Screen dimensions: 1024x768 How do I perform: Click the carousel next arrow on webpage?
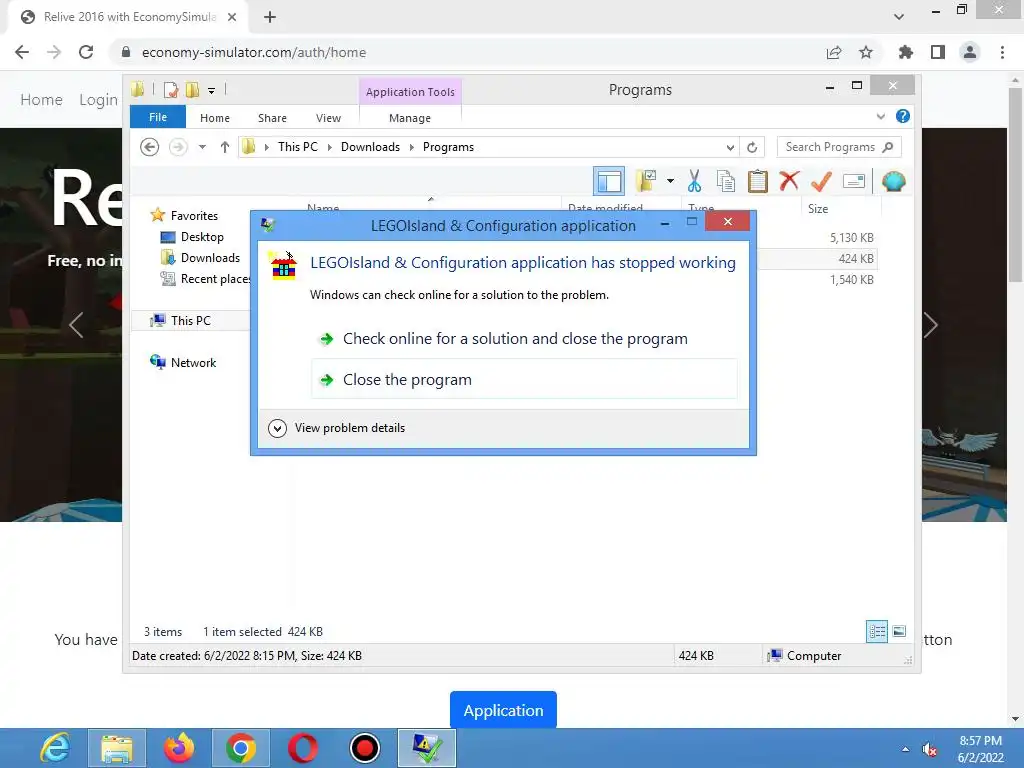click(x=931, y=325)
